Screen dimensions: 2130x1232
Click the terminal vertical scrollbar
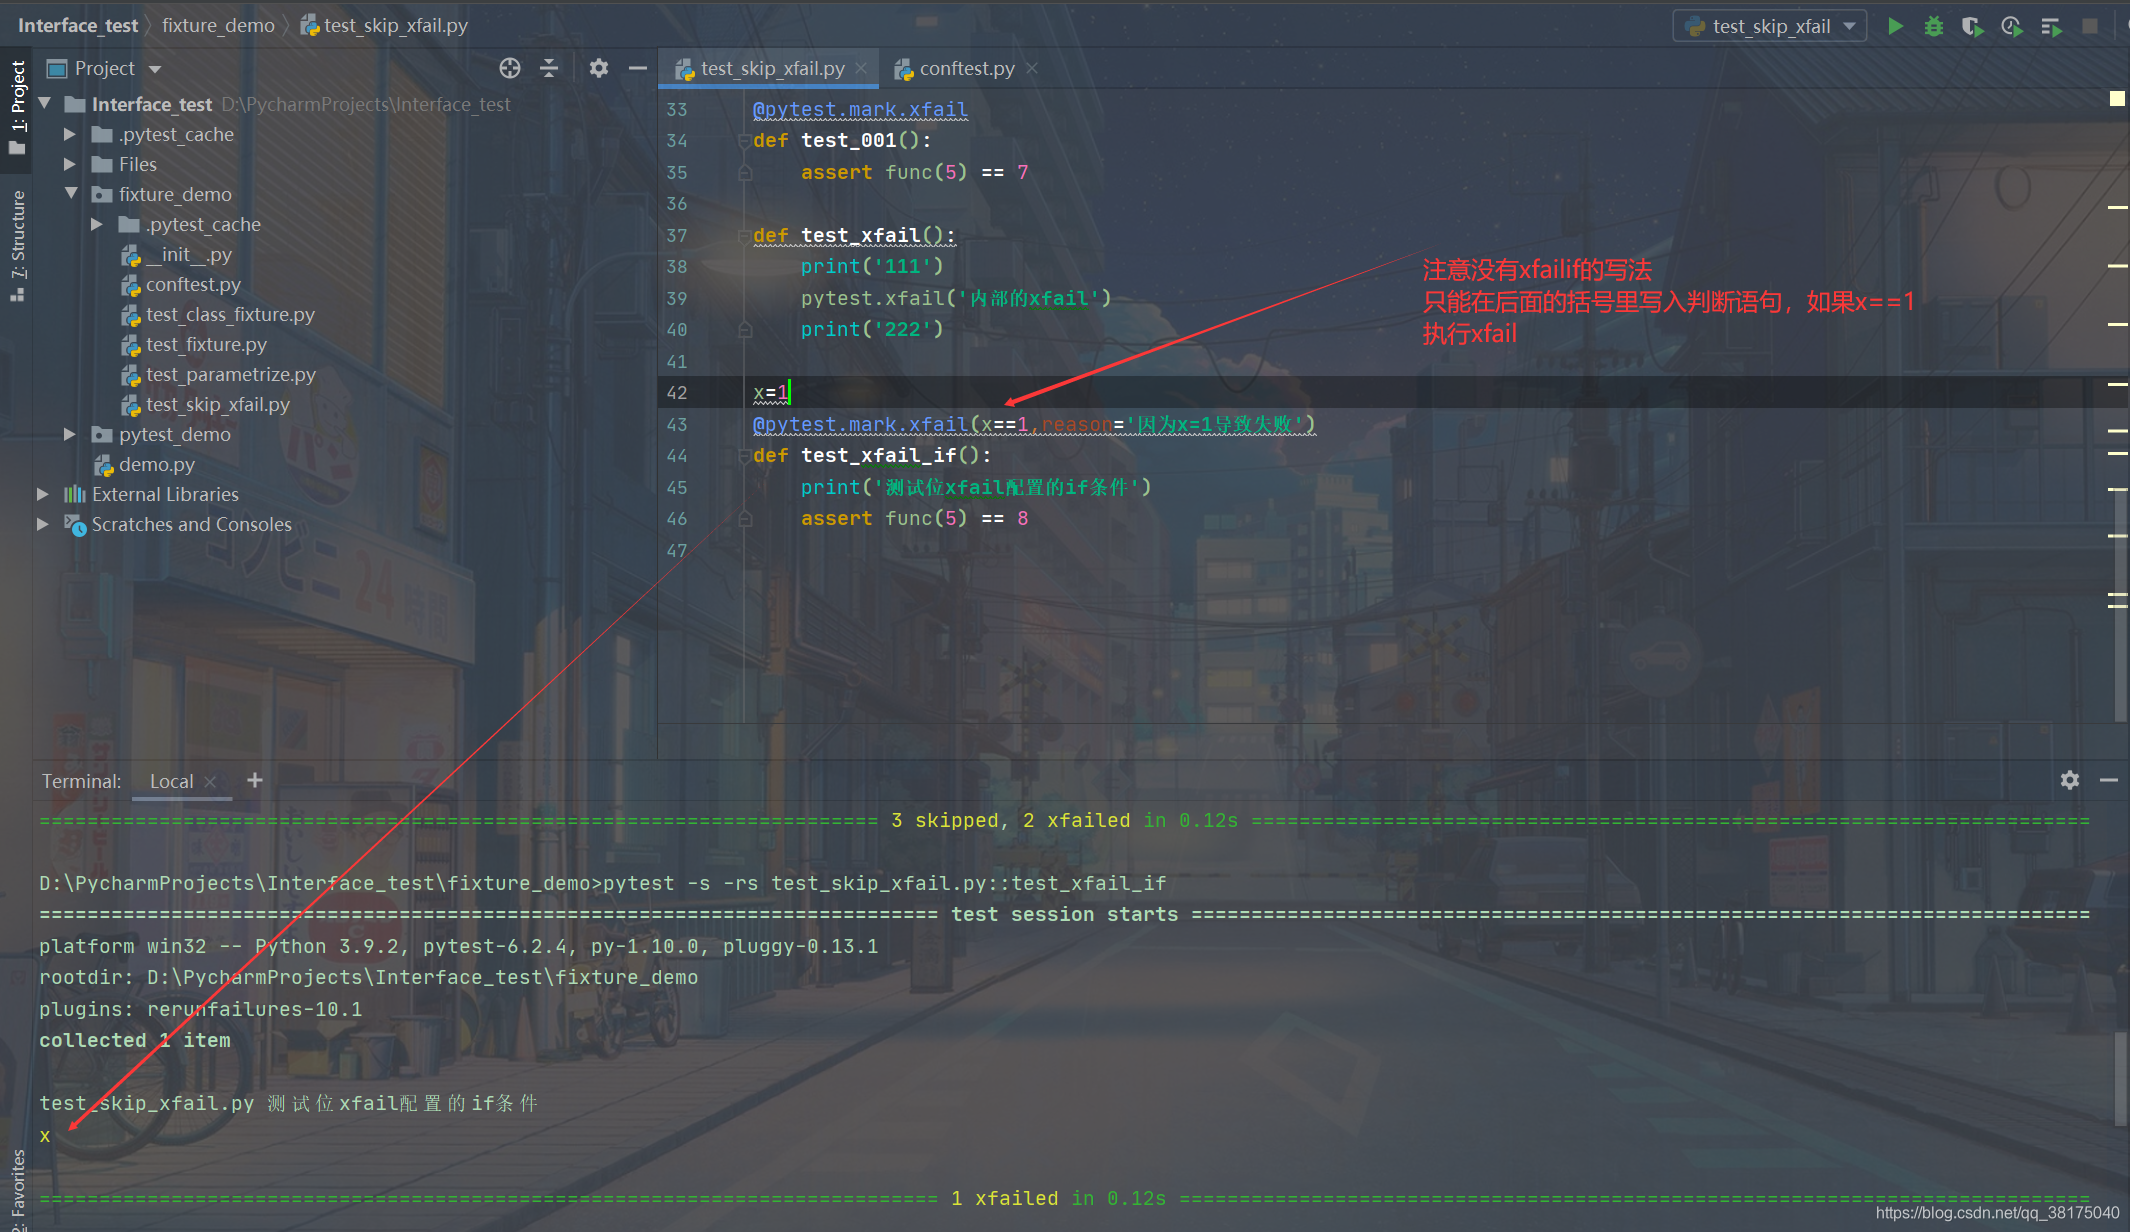coord(2122,1080)
